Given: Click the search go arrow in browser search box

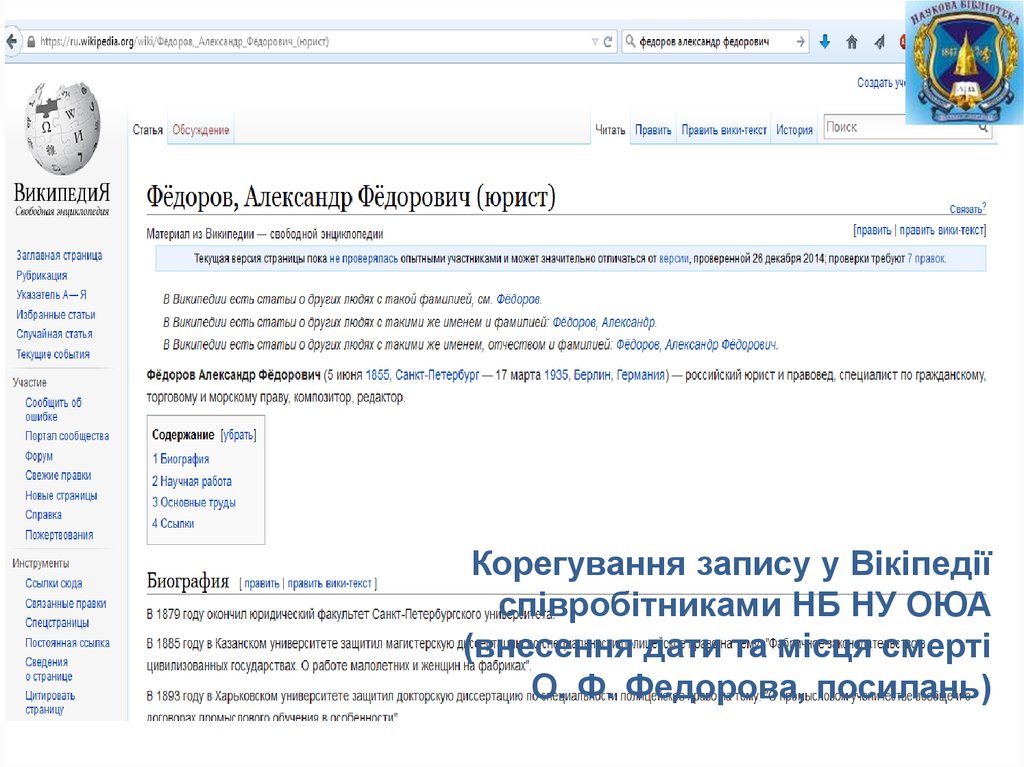Looking at the screenshot, I should click(x=801, y=42).
